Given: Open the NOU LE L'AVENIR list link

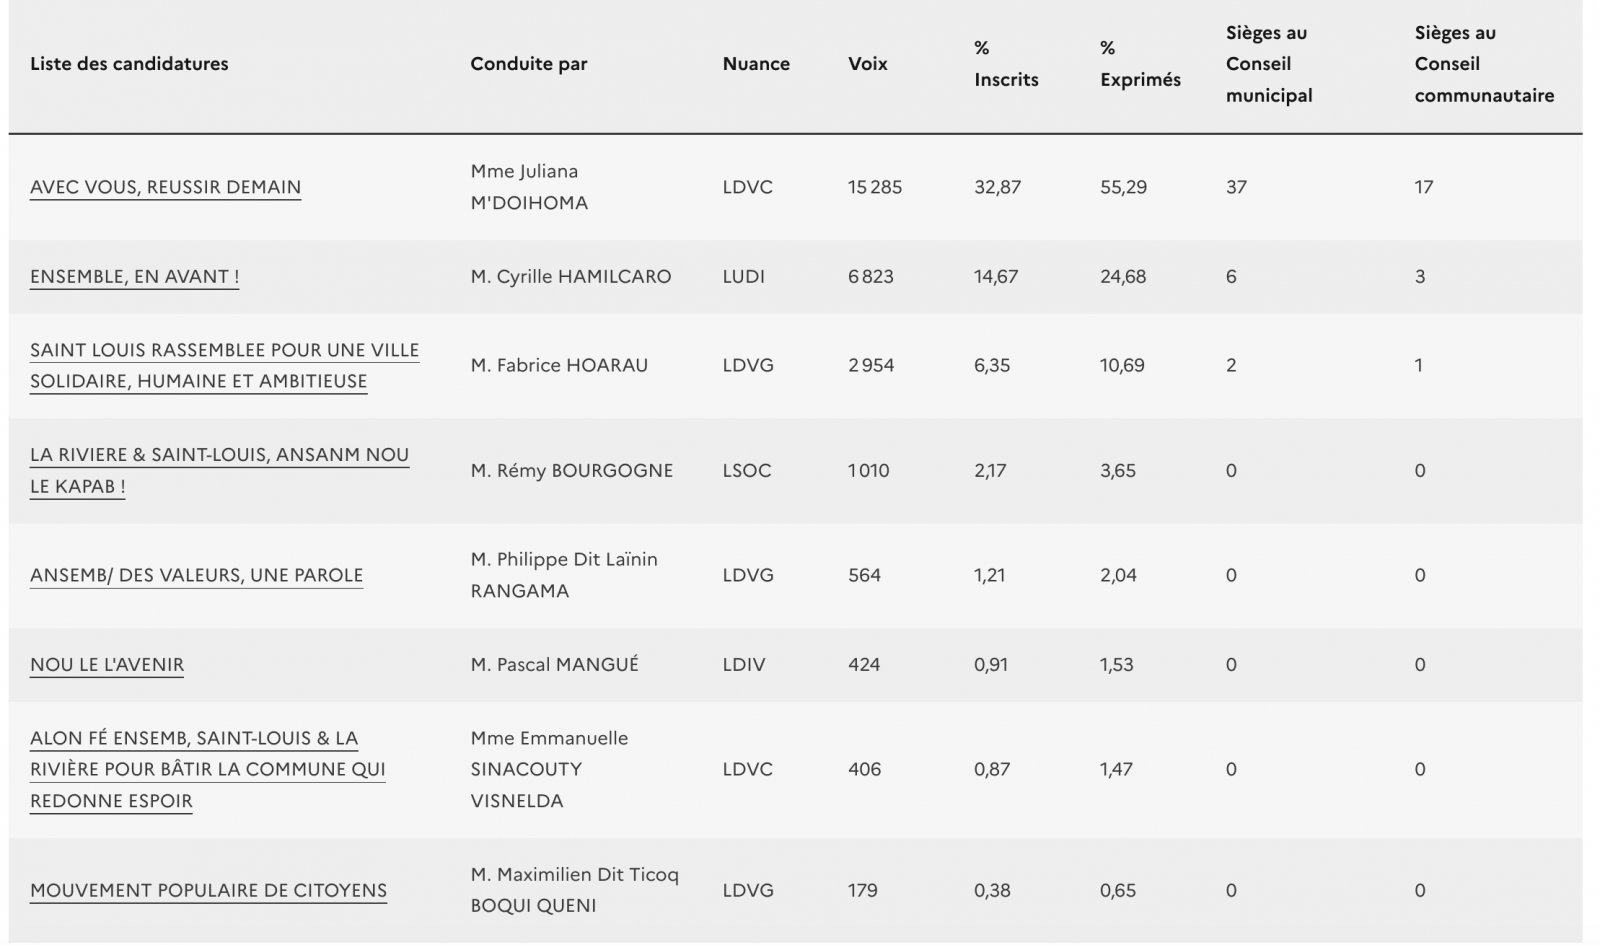Looking at the screenshot, I should pos(107,665).
